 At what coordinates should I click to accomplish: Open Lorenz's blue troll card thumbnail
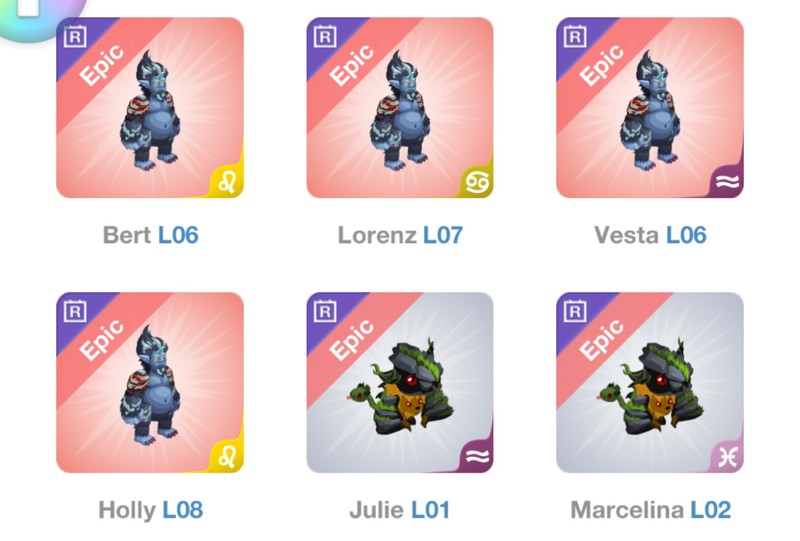coord(400,108)
